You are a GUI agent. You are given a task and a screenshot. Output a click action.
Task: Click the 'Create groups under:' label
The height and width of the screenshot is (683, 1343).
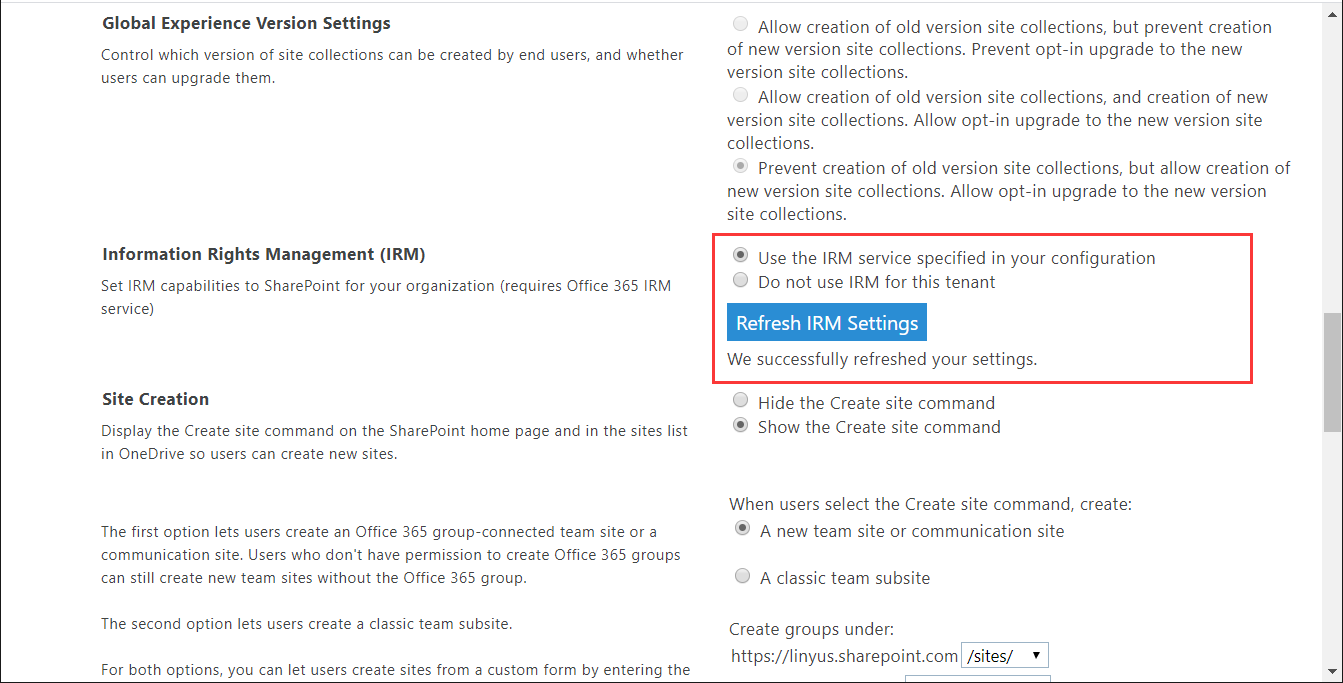tap(811, 629)
